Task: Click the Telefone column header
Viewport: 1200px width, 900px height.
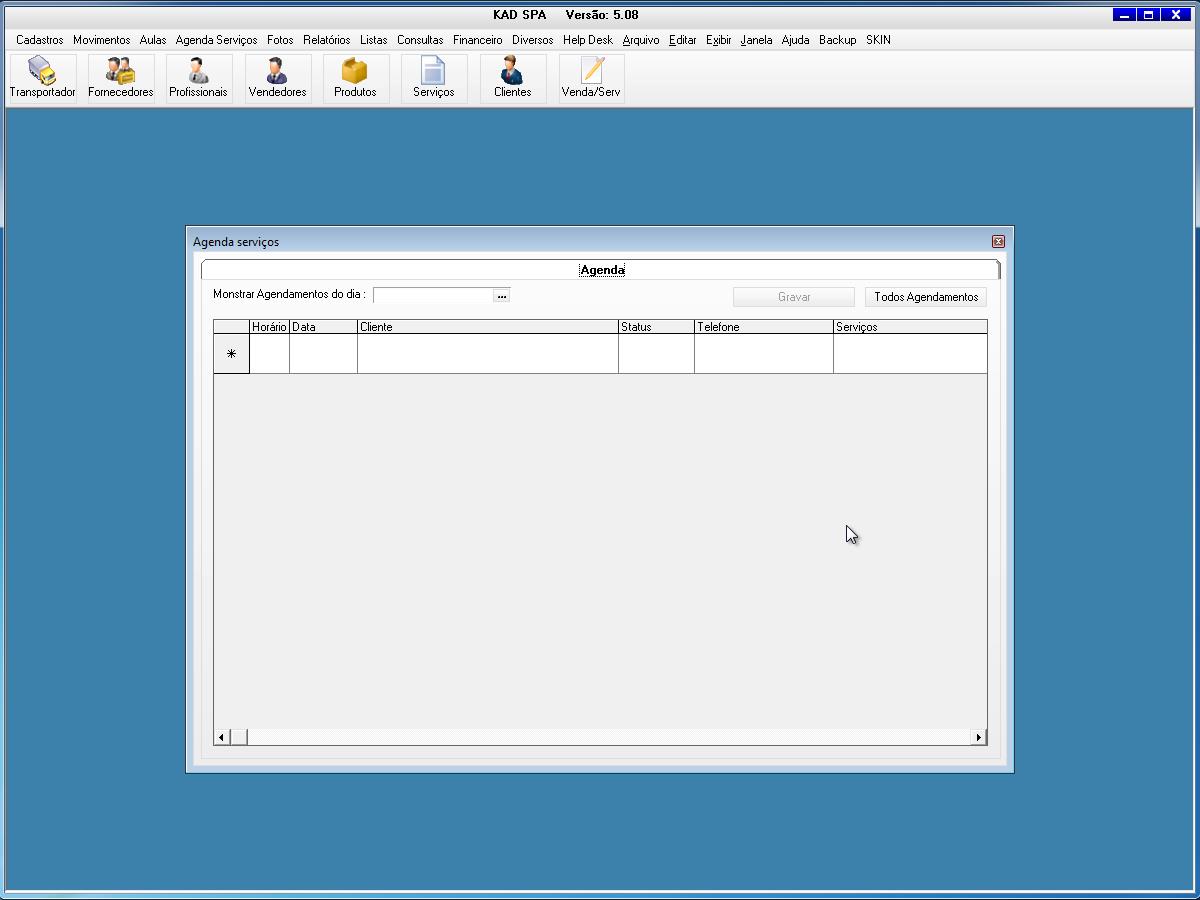Action: click(x=764, y=327)
